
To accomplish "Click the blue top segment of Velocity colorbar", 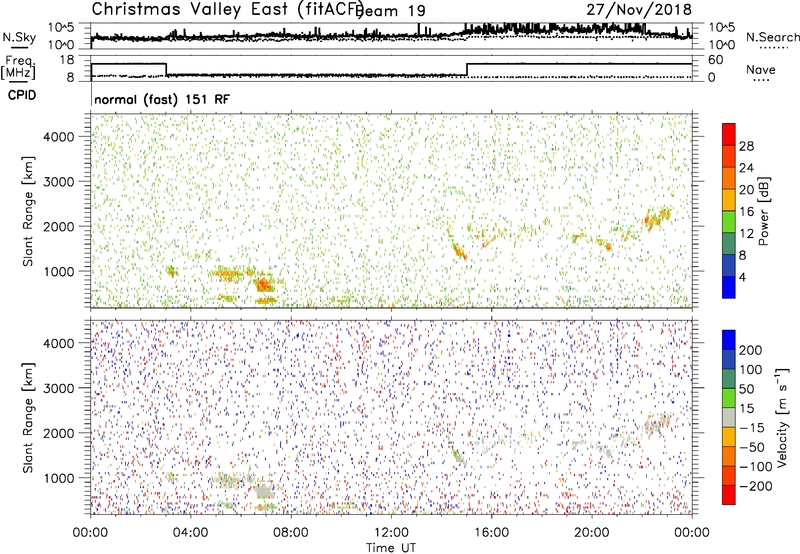I will coord(729,340).
